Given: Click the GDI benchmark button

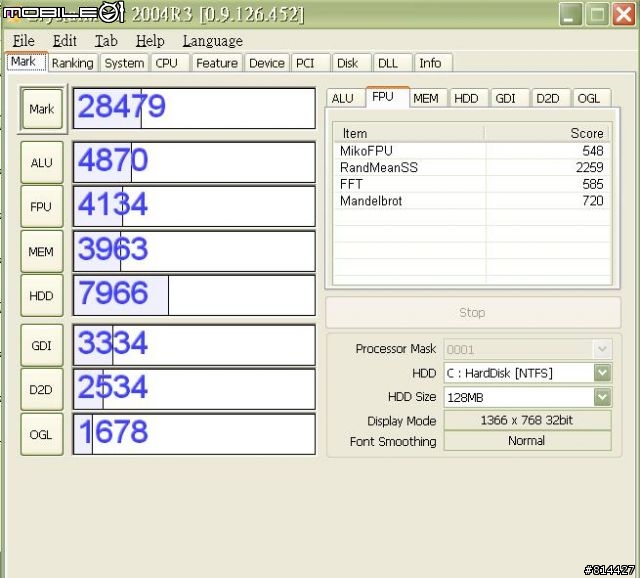Looking at the screenshot, I should (x=42, y=345).
